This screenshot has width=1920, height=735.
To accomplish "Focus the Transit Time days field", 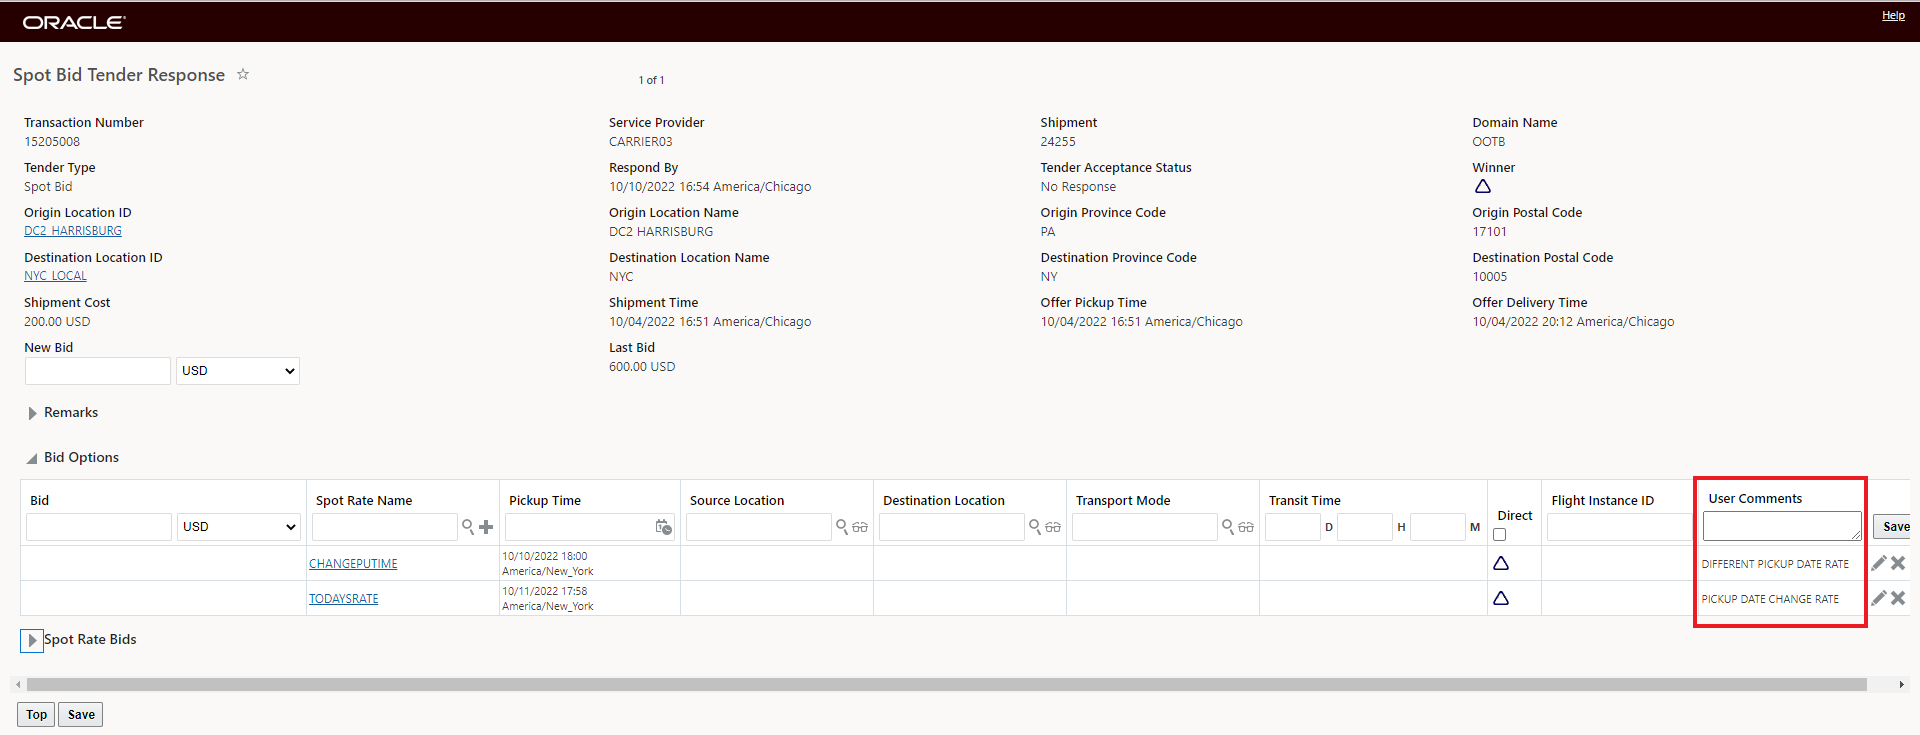I will pos(1293,527).
